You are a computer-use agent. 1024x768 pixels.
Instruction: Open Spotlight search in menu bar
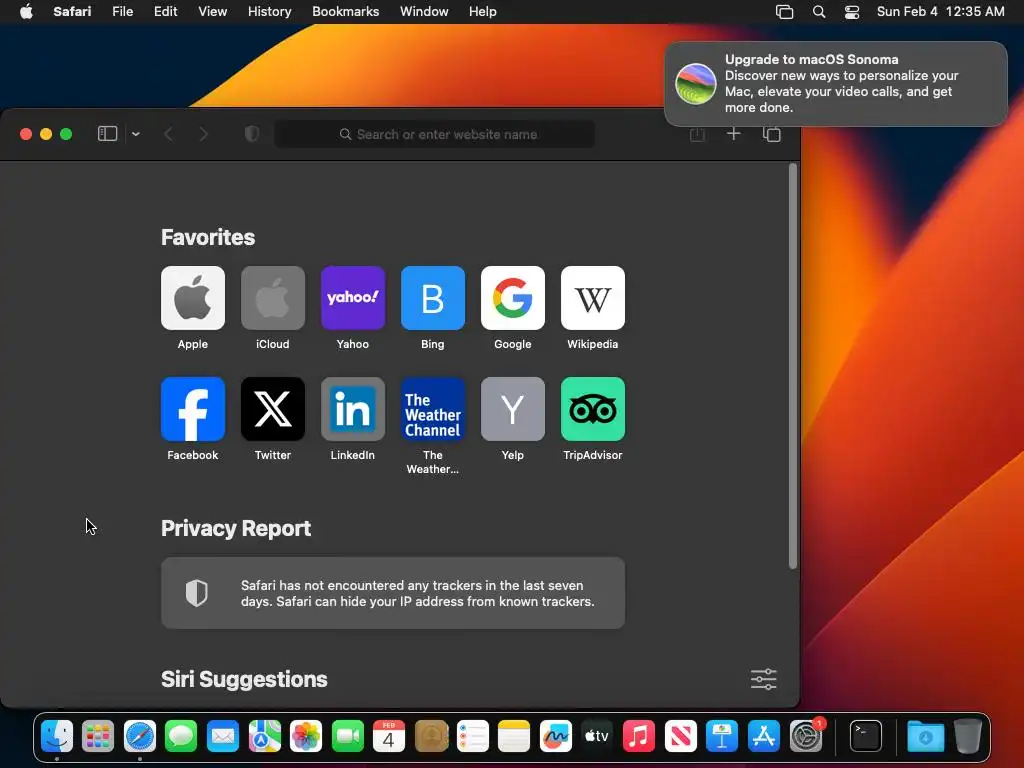818,11
